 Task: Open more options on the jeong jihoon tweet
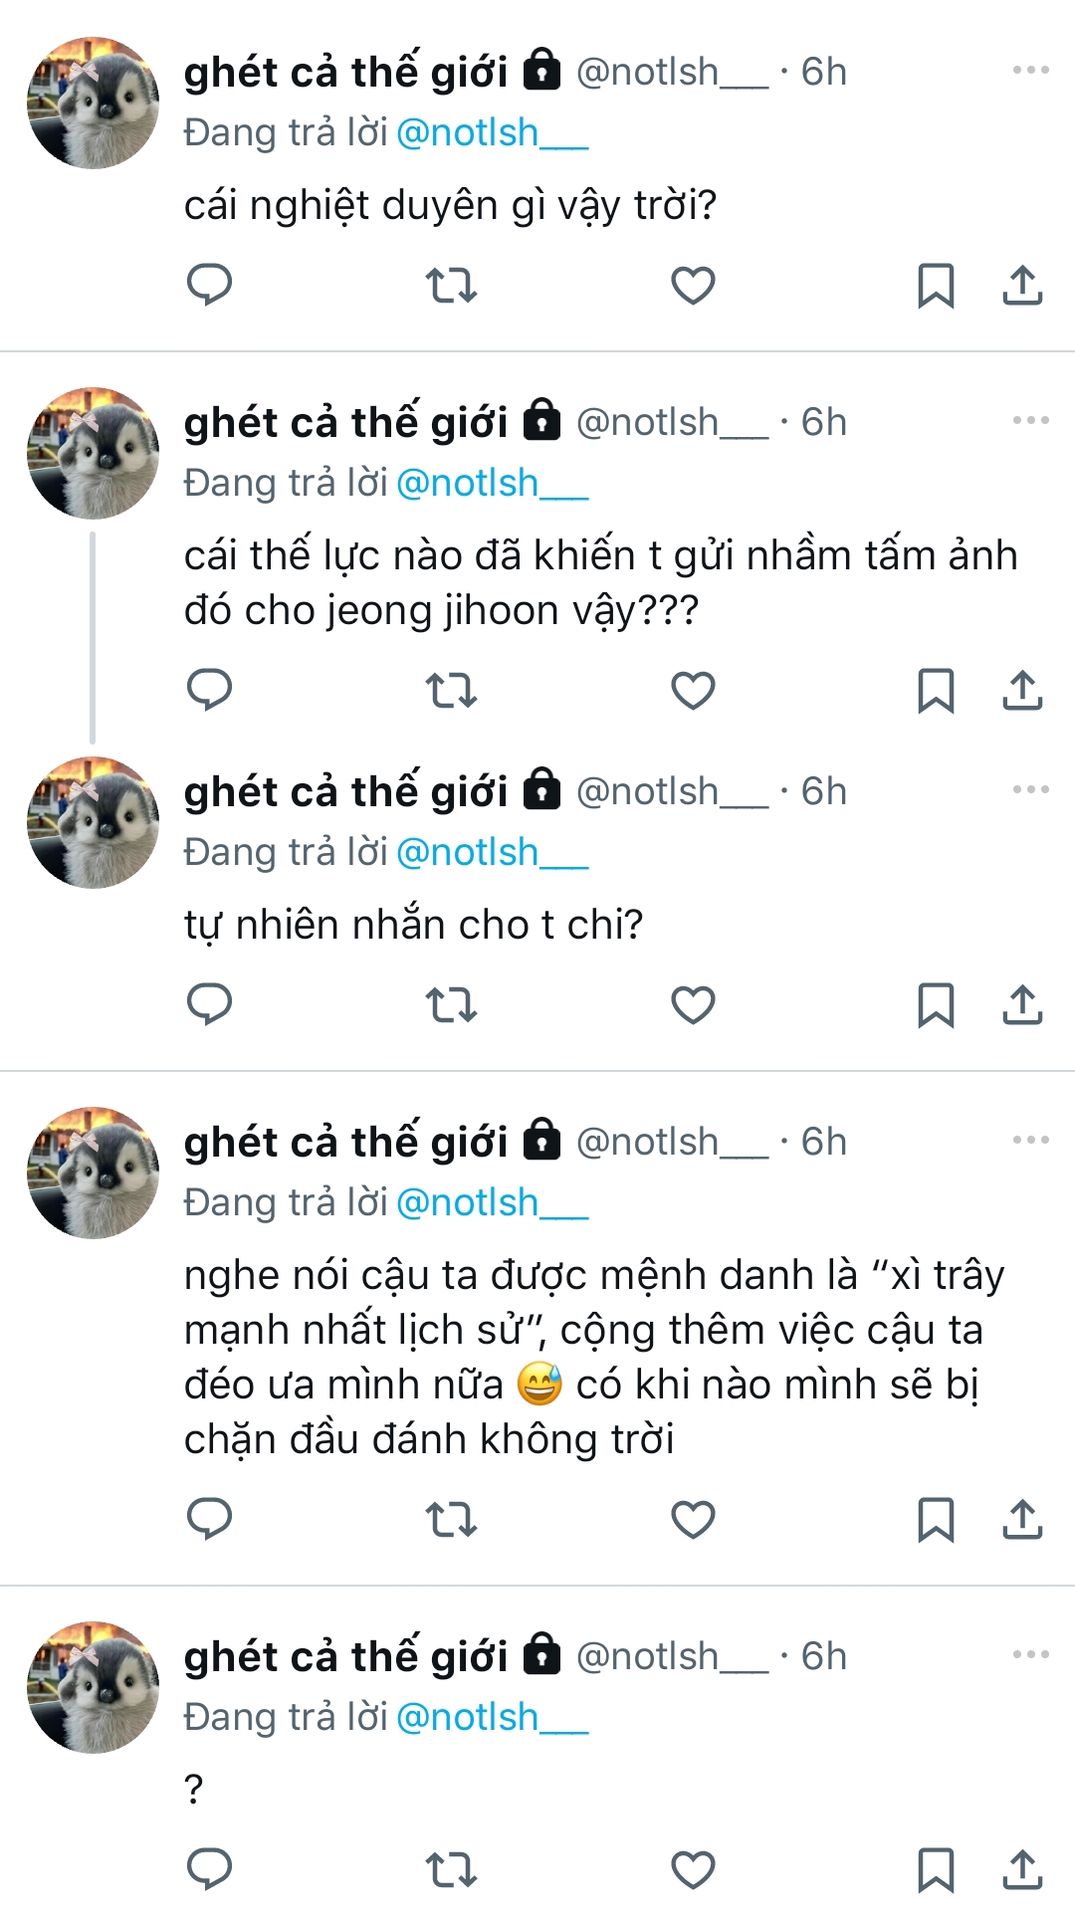[1030, 420]
